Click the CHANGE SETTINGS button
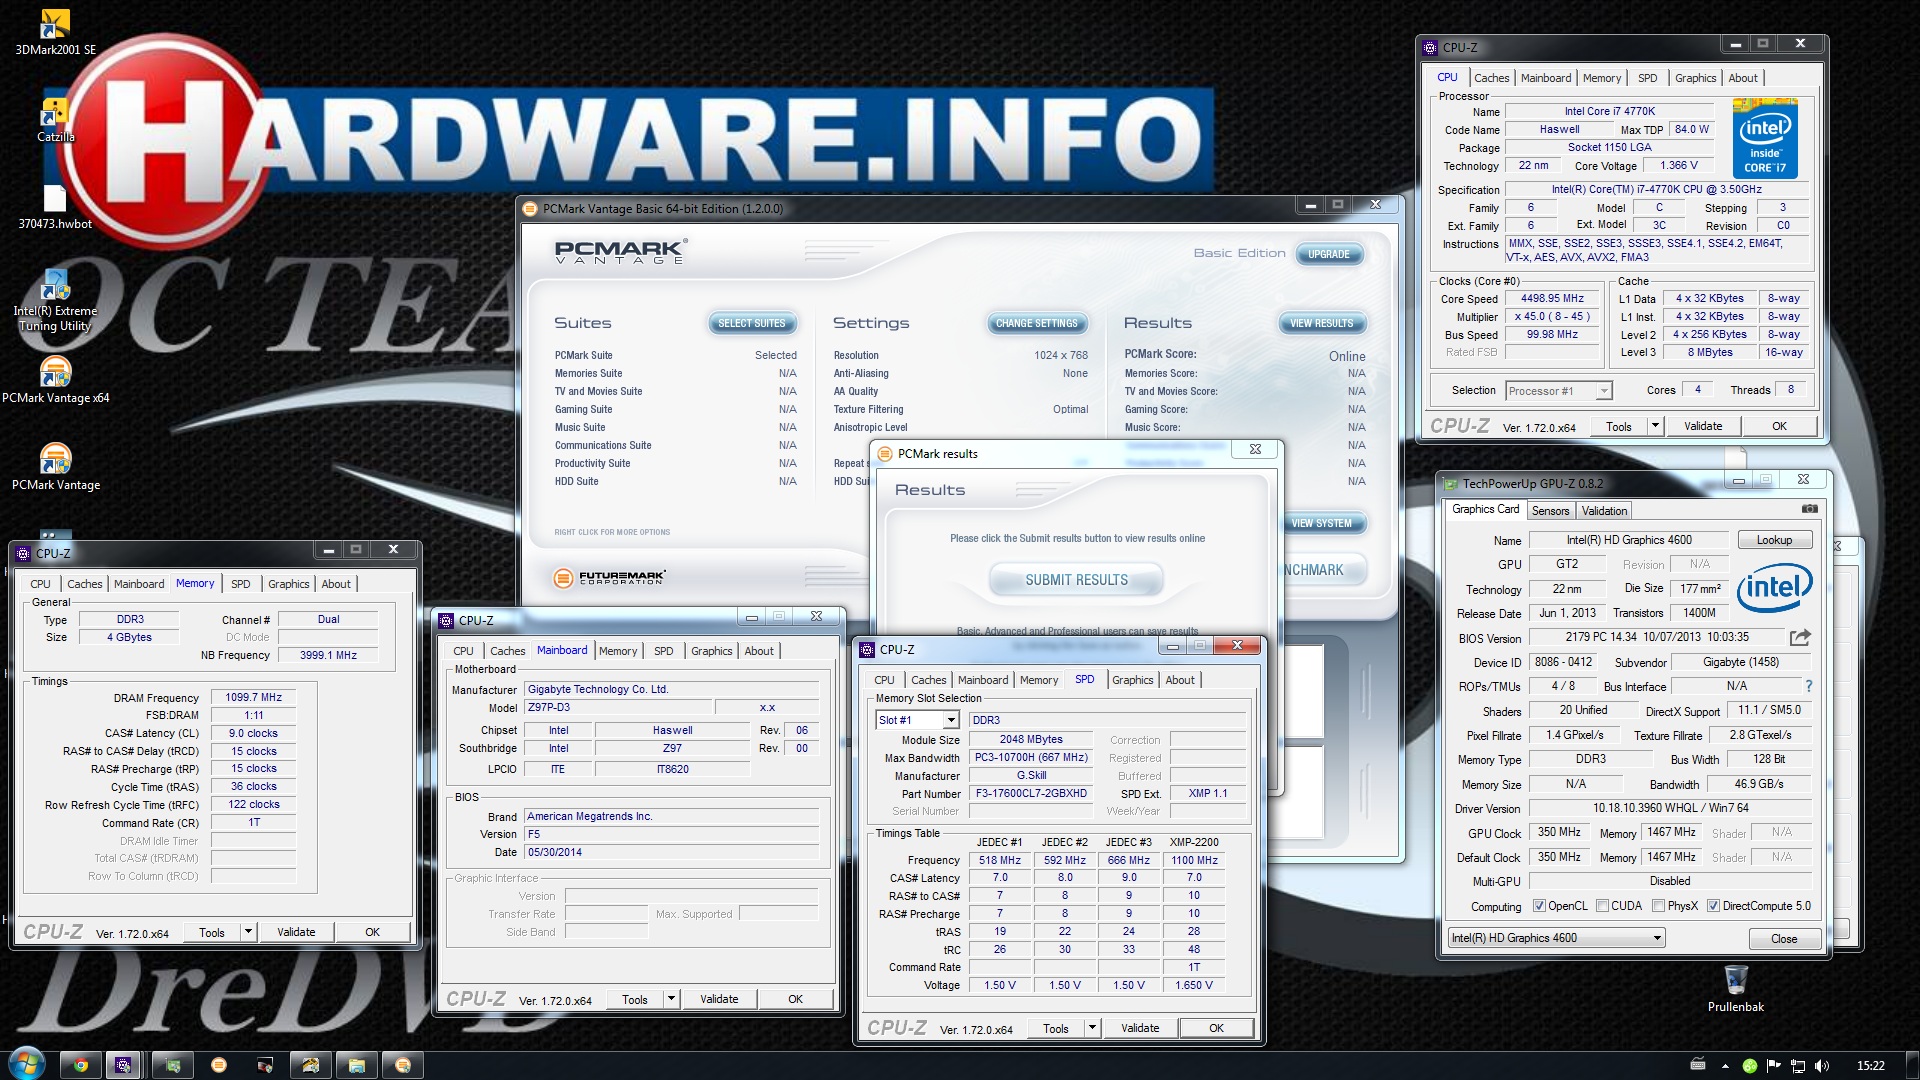The height and width of the screenshot is (1080, 1920). (1036, 323)
